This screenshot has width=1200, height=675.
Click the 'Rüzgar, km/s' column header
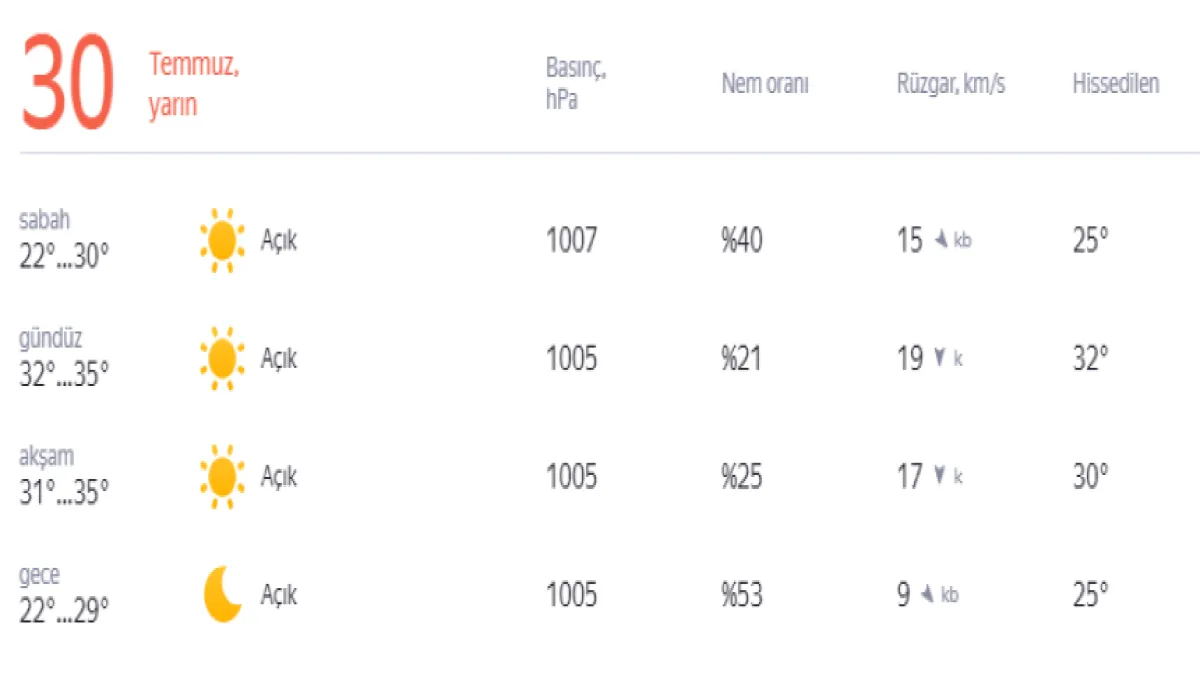(x=951, y=85)
